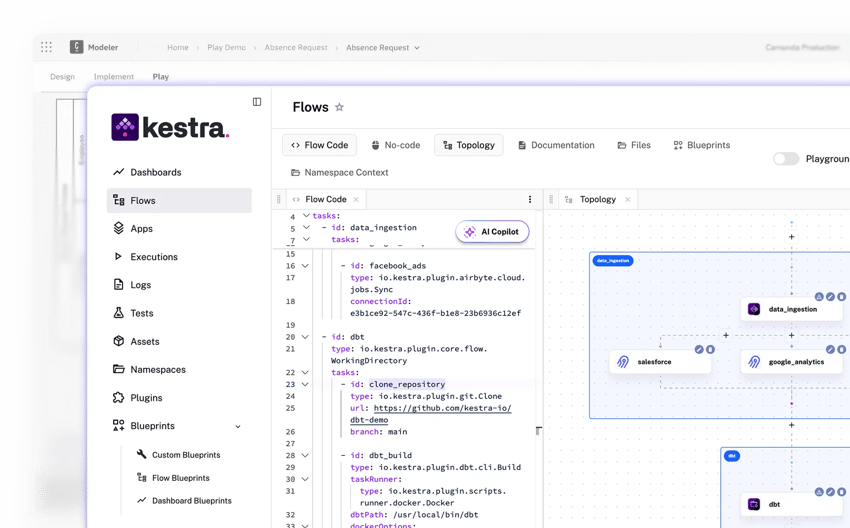
Task: Switch to the Documentation tab
Action: [x=556, y=145]
